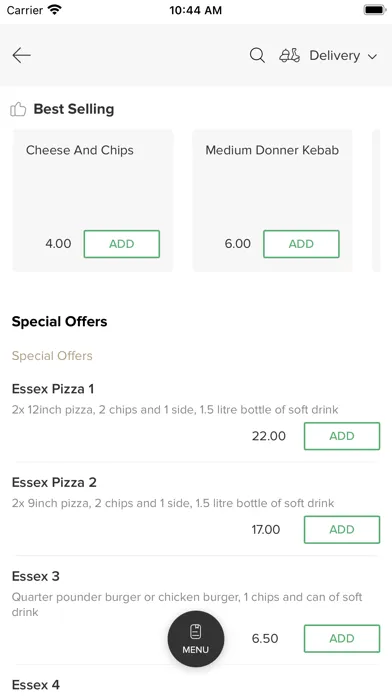Image resolution: width=392 pixels, height=696 pixels.
Task: Go back using the left arrow
Action: tap(21, 55)
